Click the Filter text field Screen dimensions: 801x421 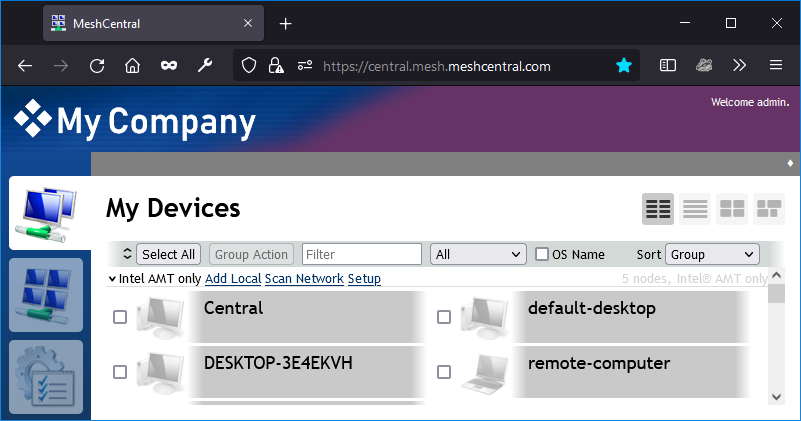coord(362,254)
